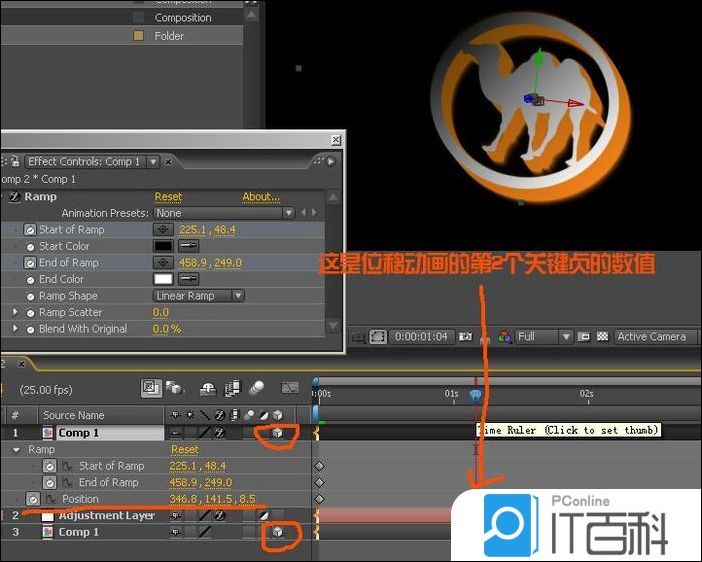
Task: Click the 3D Layer column header cube
Action: click(x=278, y=415)
